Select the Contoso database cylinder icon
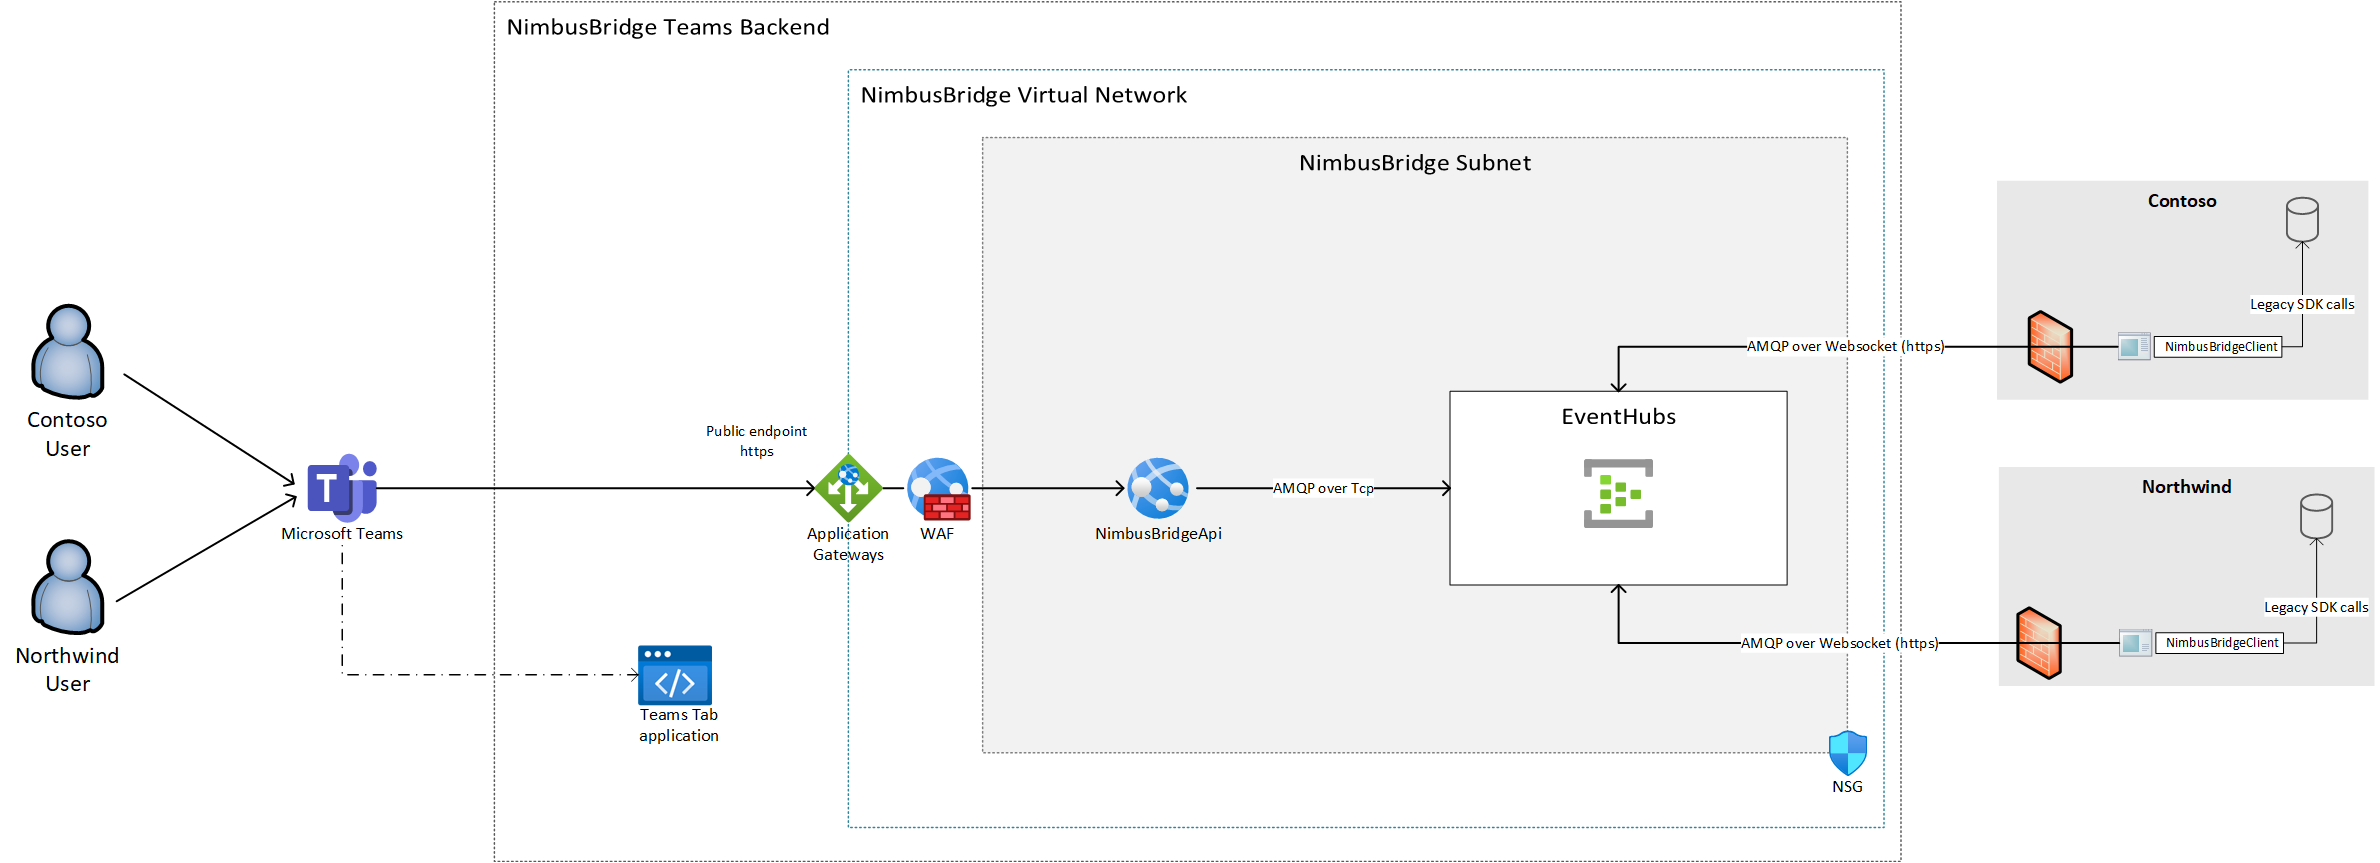The height and width of the screenshot is (863, 2380). point(2302,219)
